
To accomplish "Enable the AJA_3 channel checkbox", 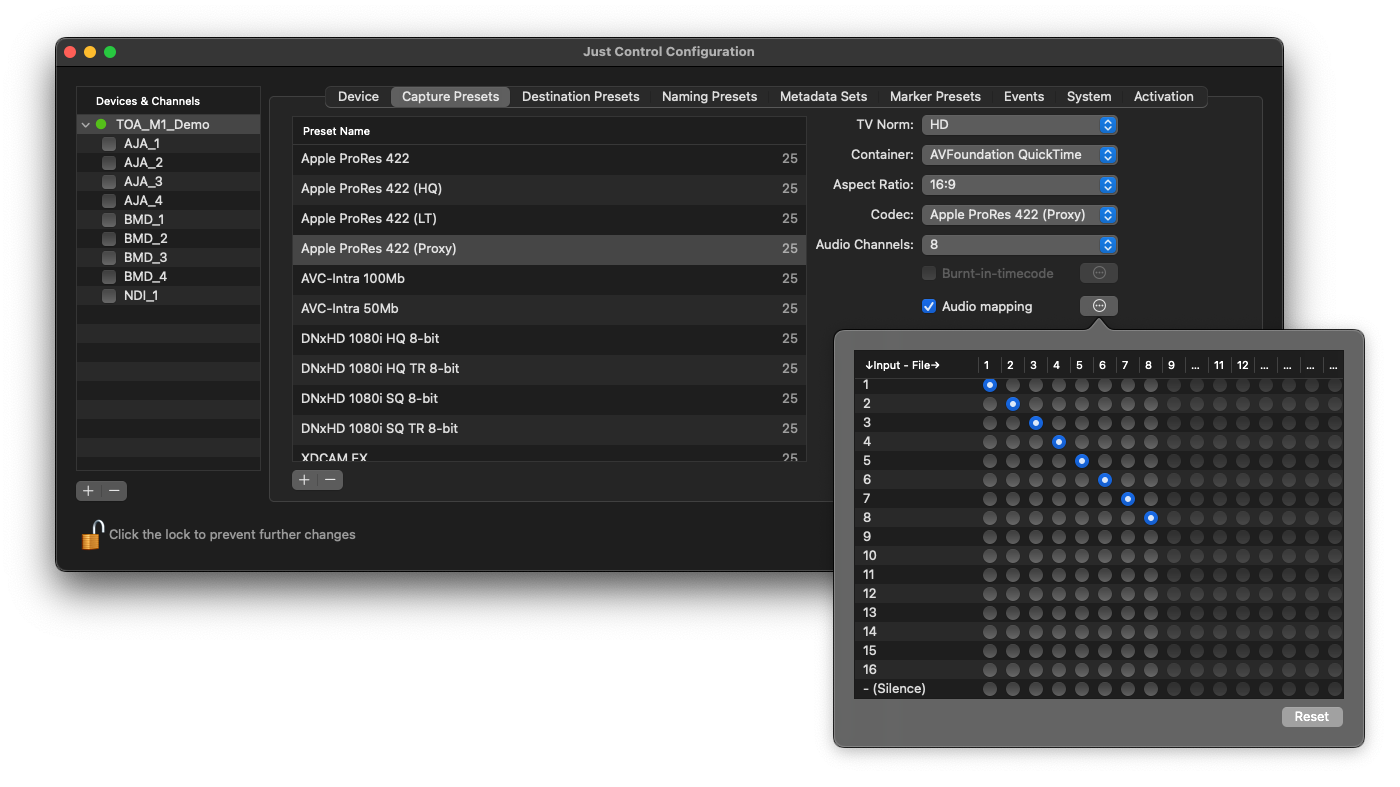I will click(109, 182).
